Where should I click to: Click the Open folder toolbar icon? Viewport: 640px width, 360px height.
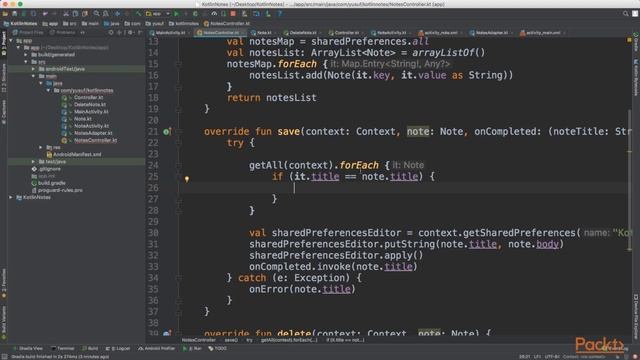click(x=5, y=14)
